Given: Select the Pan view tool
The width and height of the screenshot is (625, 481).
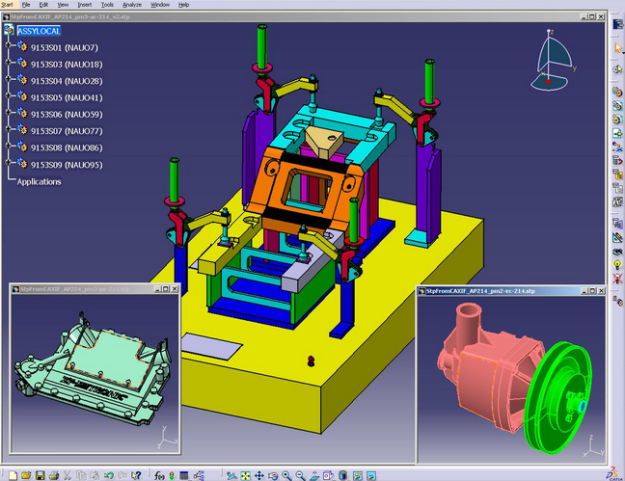Looking at the screenshot, I should coord(260,474).
